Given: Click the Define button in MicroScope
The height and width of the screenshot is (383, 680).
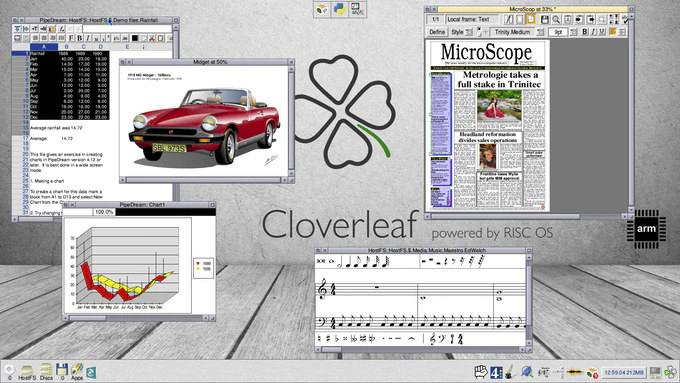Looking at the screenshot, I should [x=437, y=32].
